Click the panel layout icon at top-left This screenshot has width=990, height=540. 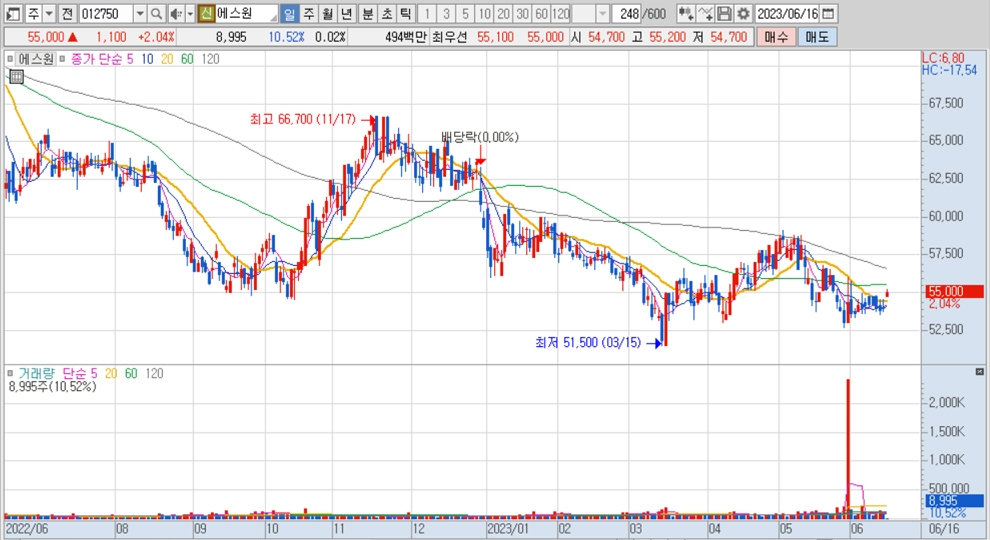click(x=12, y=14)
